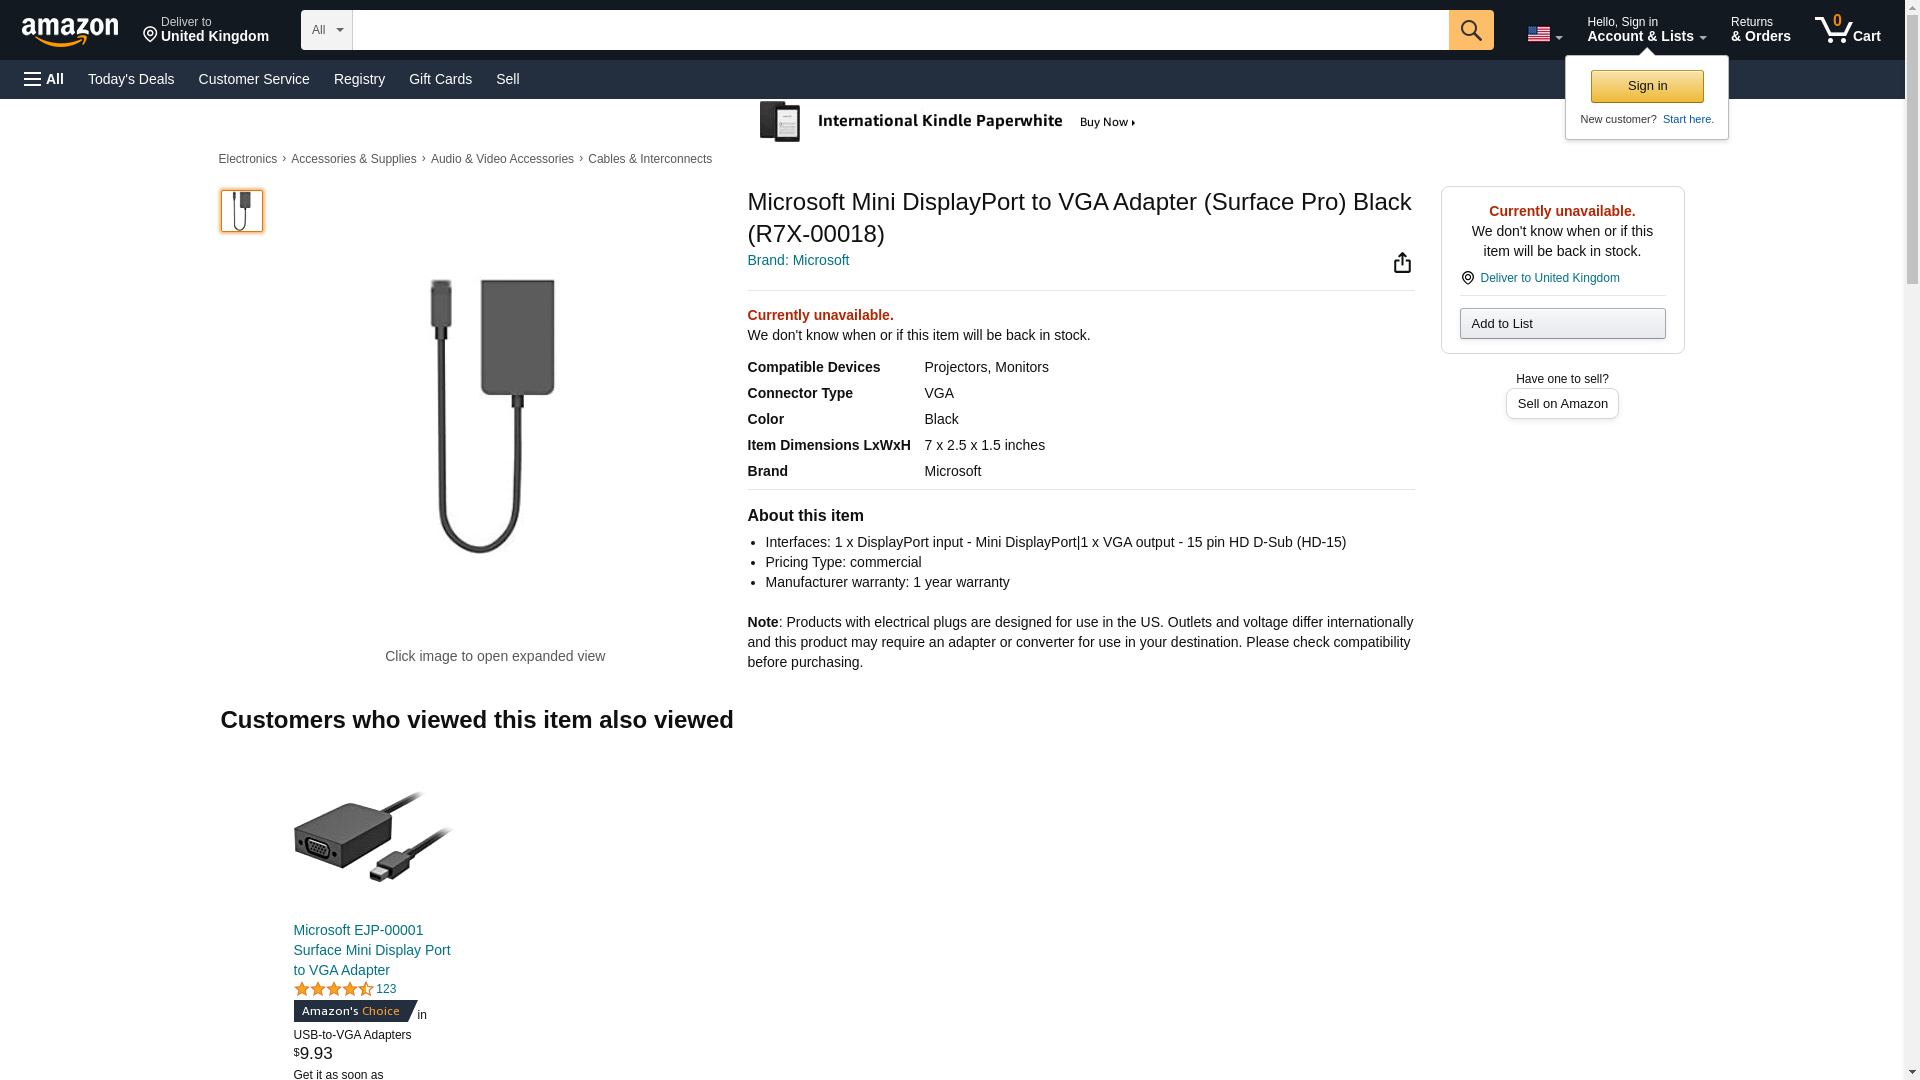This screenshot has width=1920, height=1080.
Task: Open the Brand: Microsoft link
Action: pyautogui.click(x=798, y=260)
